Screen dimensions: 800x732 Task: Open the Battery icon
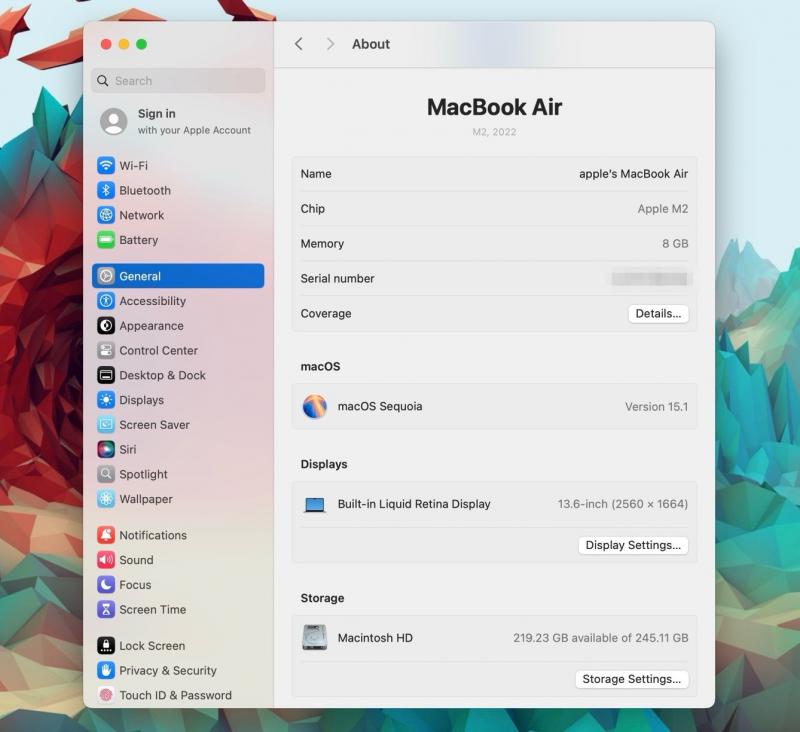pos(106,240)
